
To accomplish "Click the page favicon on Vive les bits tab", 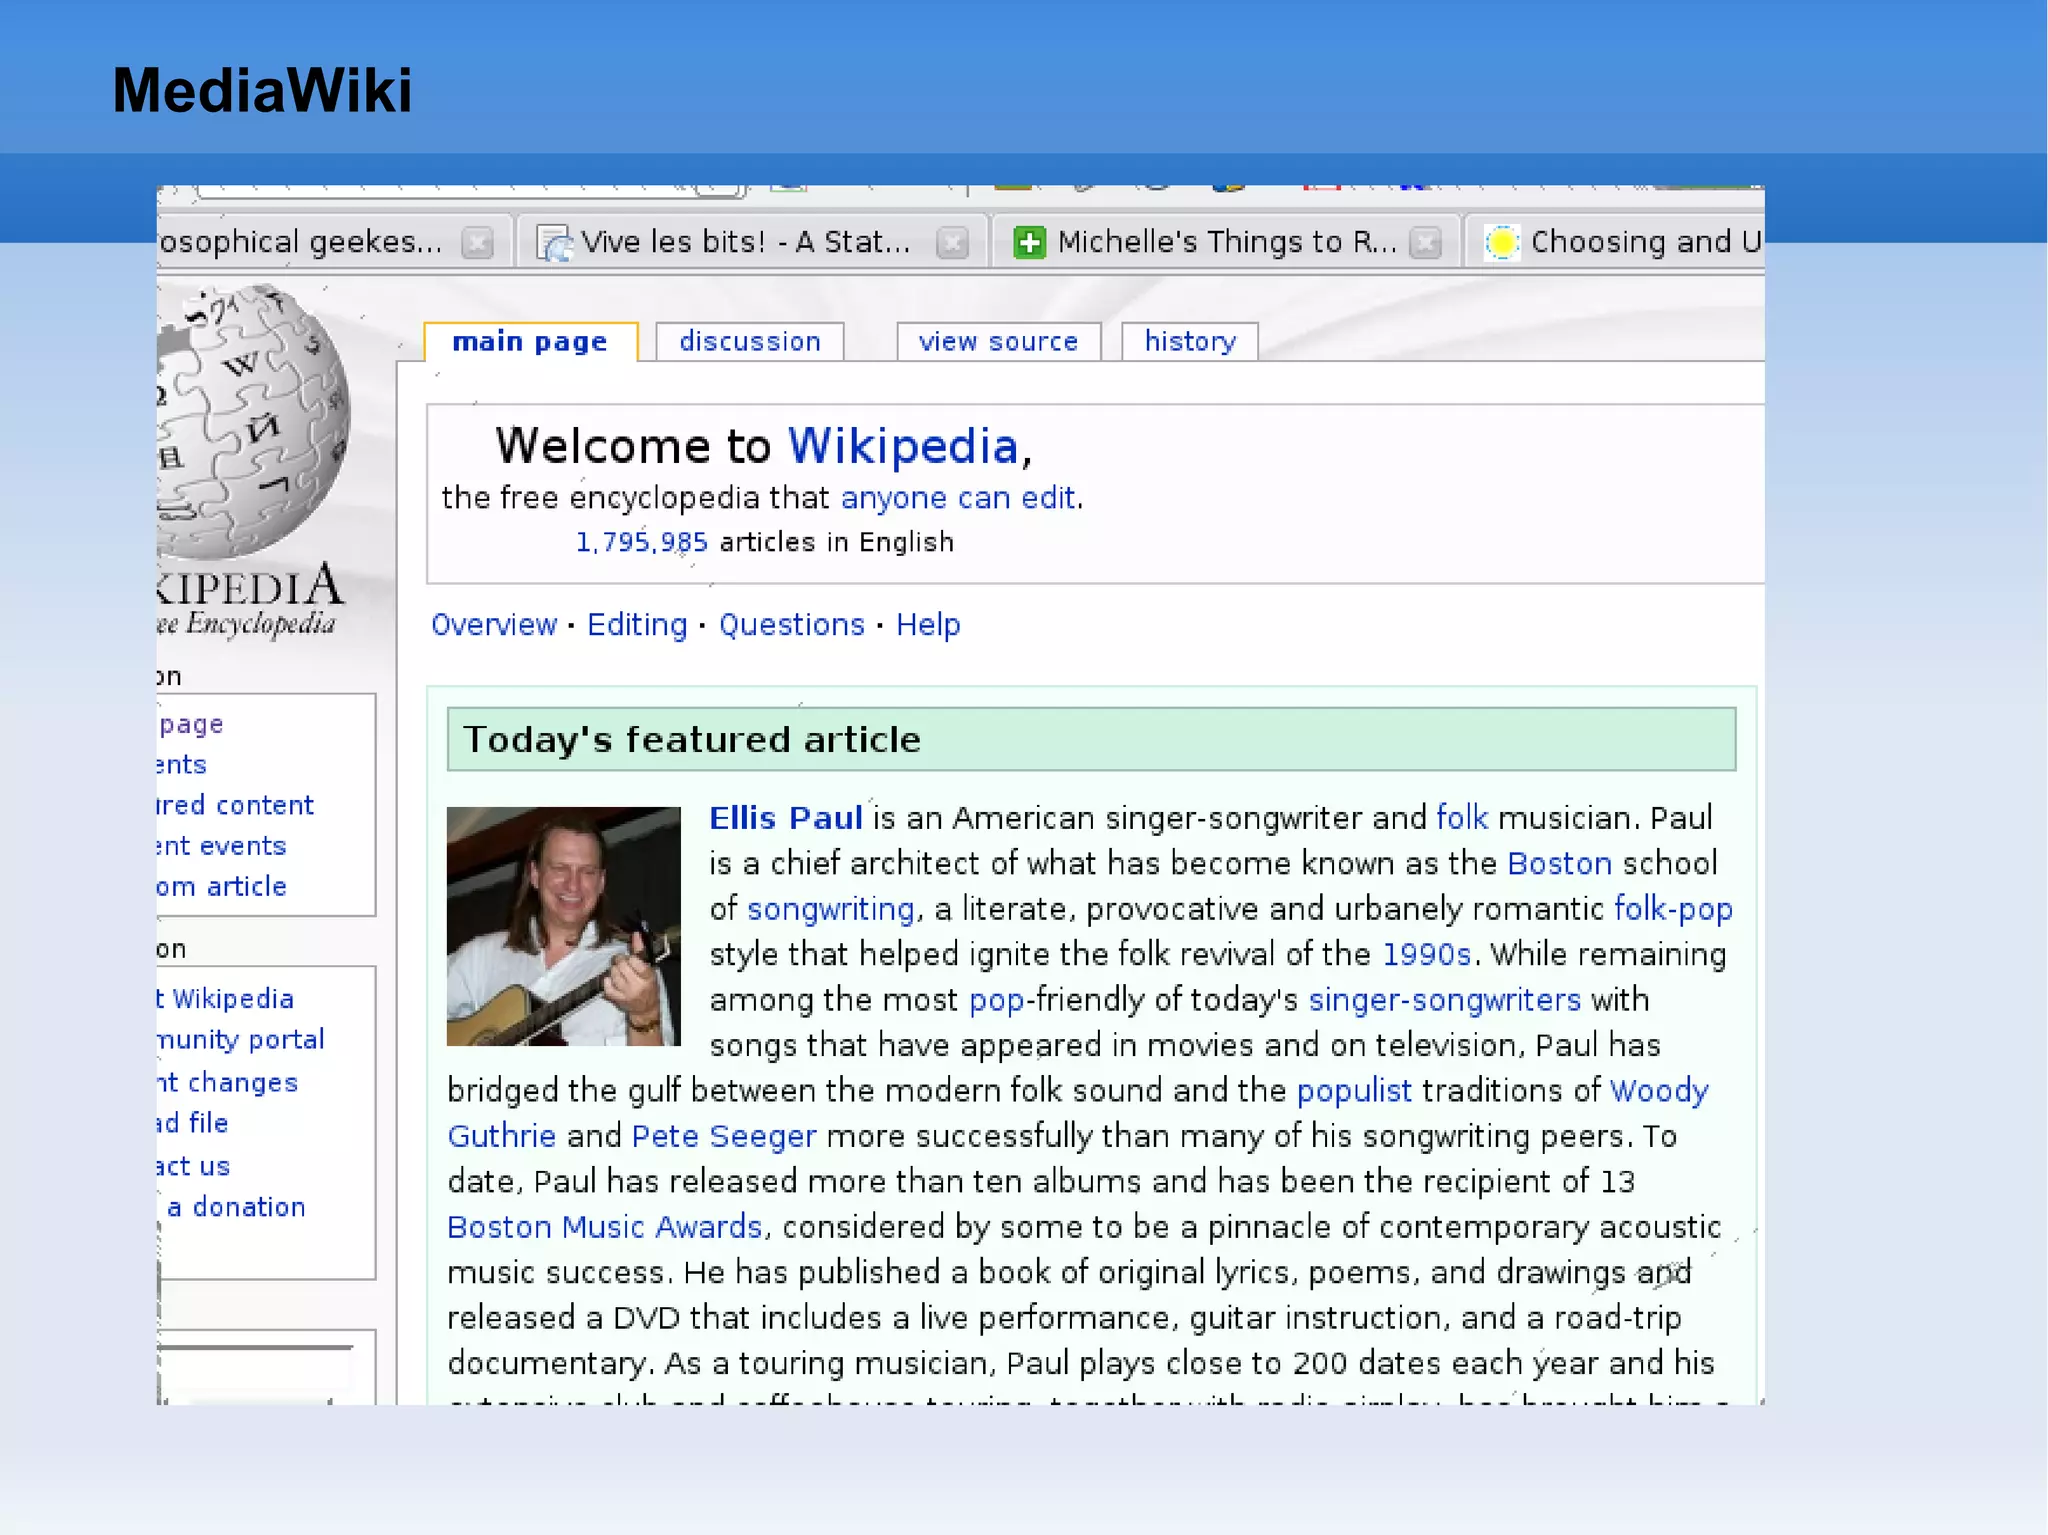I will 554,242.
